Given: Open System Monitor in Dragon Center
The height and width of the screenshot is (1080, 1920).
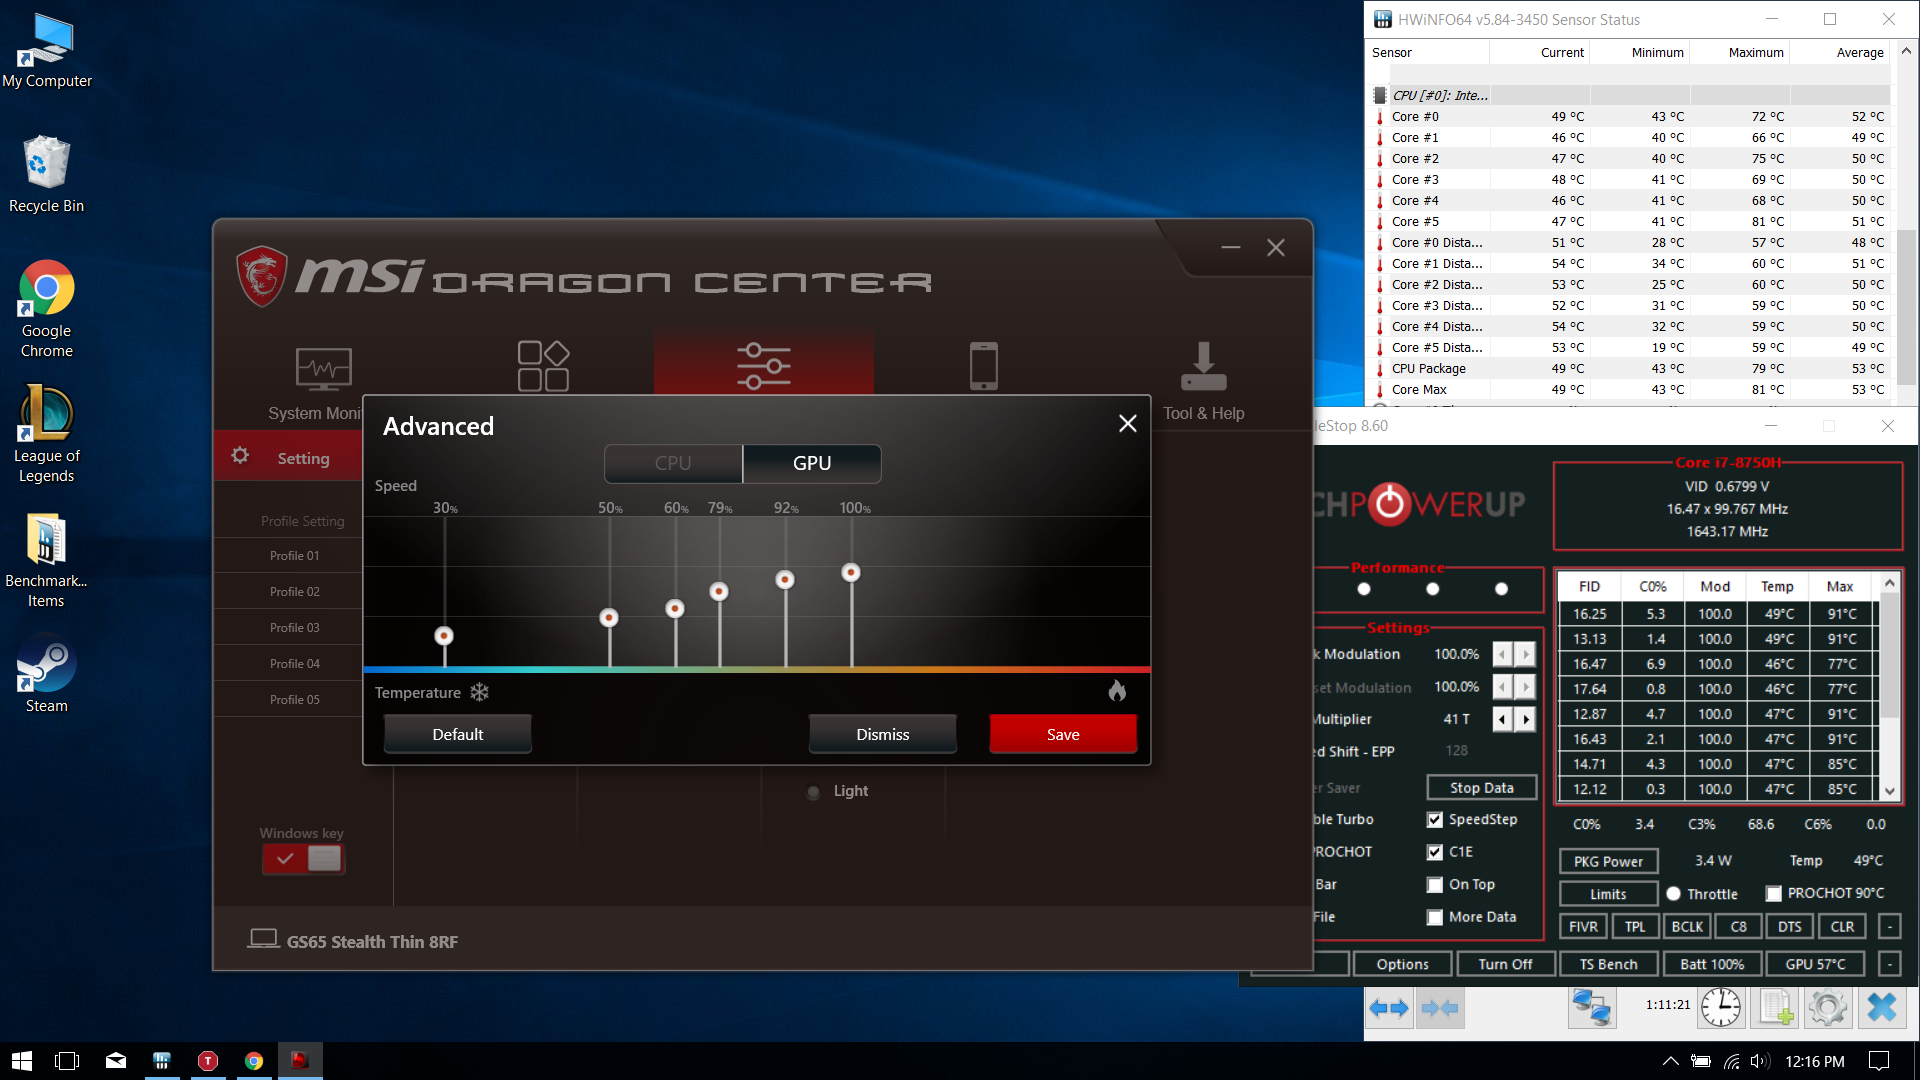Looking at the screenshot, I should (322, 368).
